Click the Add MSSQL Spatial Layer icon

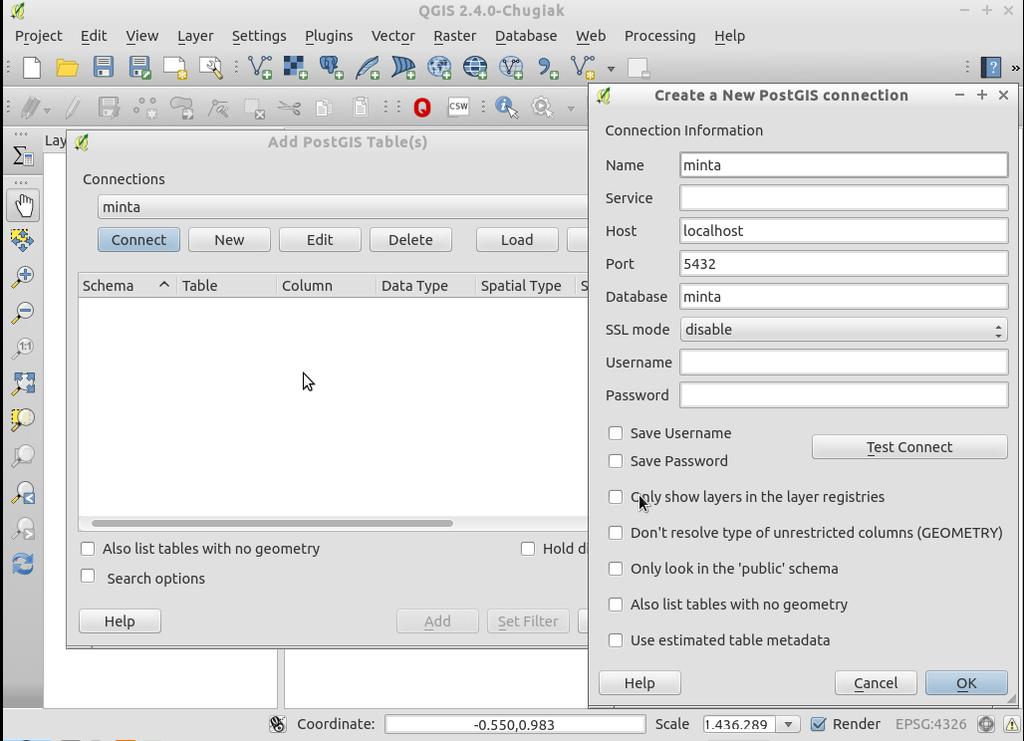click(403, 67)
